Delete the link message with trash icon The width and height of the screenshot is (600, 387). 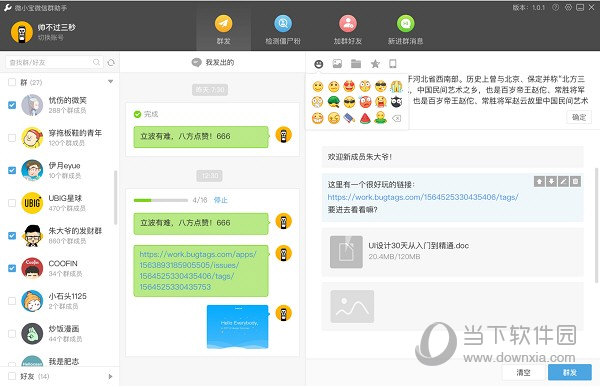click(x=575, y=181)
